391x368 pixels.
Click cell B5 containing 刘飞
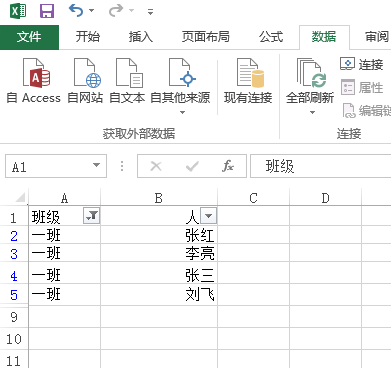pos(159,295)
